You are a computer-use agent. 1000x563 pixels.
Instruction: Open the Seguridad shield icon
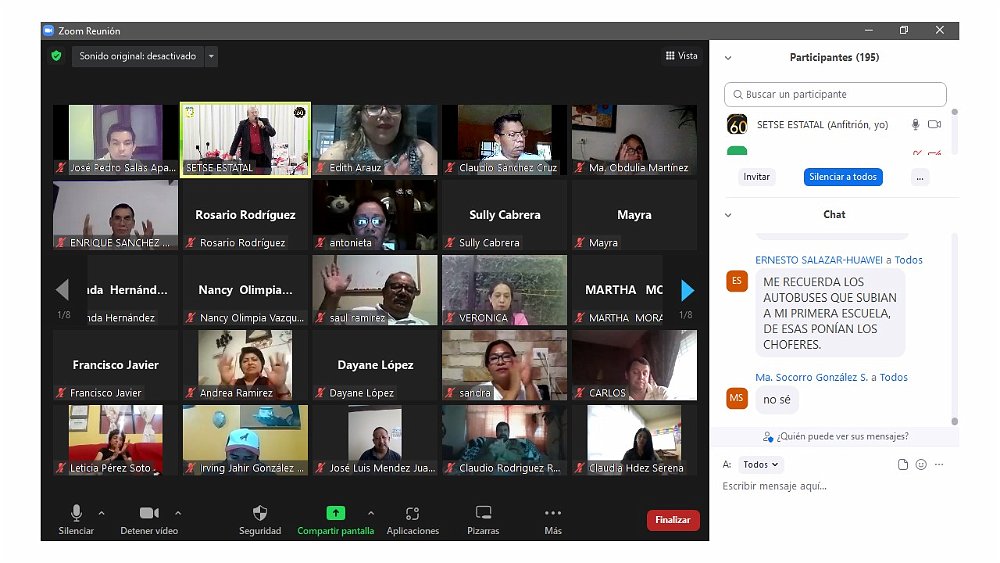point(260,514)
